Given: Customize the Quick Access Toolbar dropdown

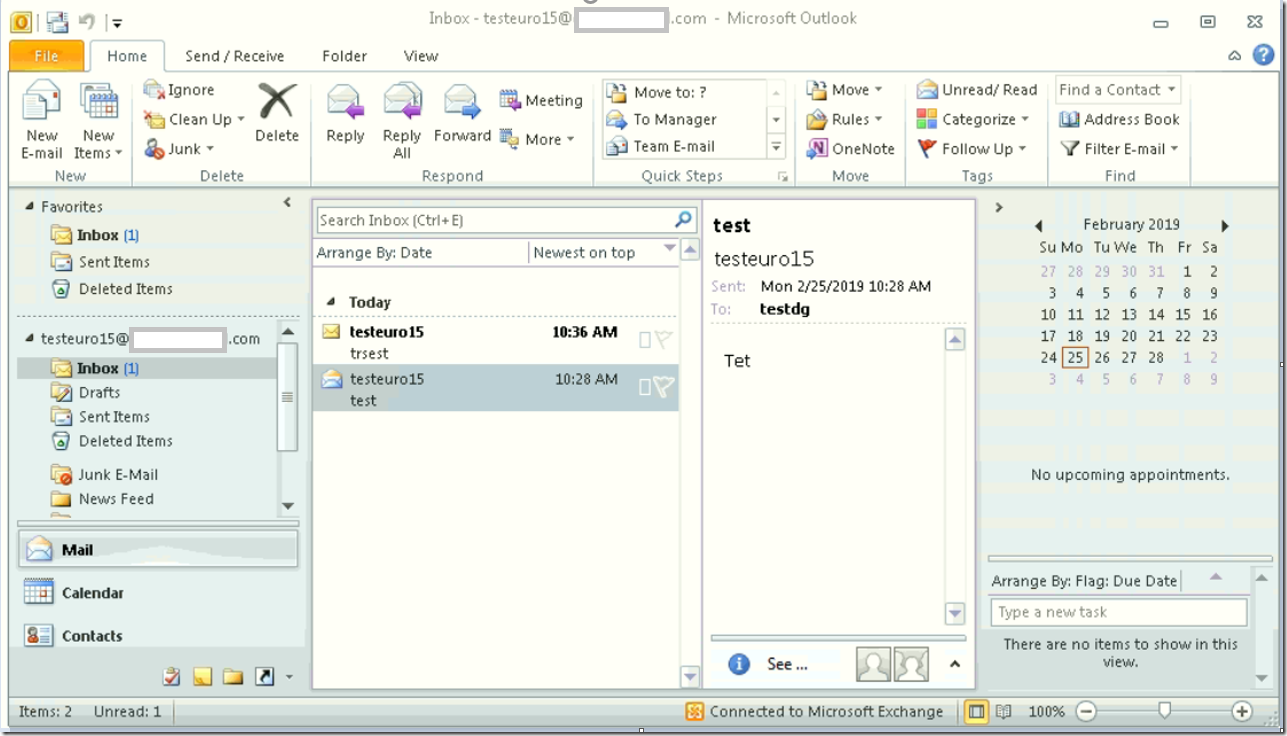Looking at the screenshot, I should [117, 21].
